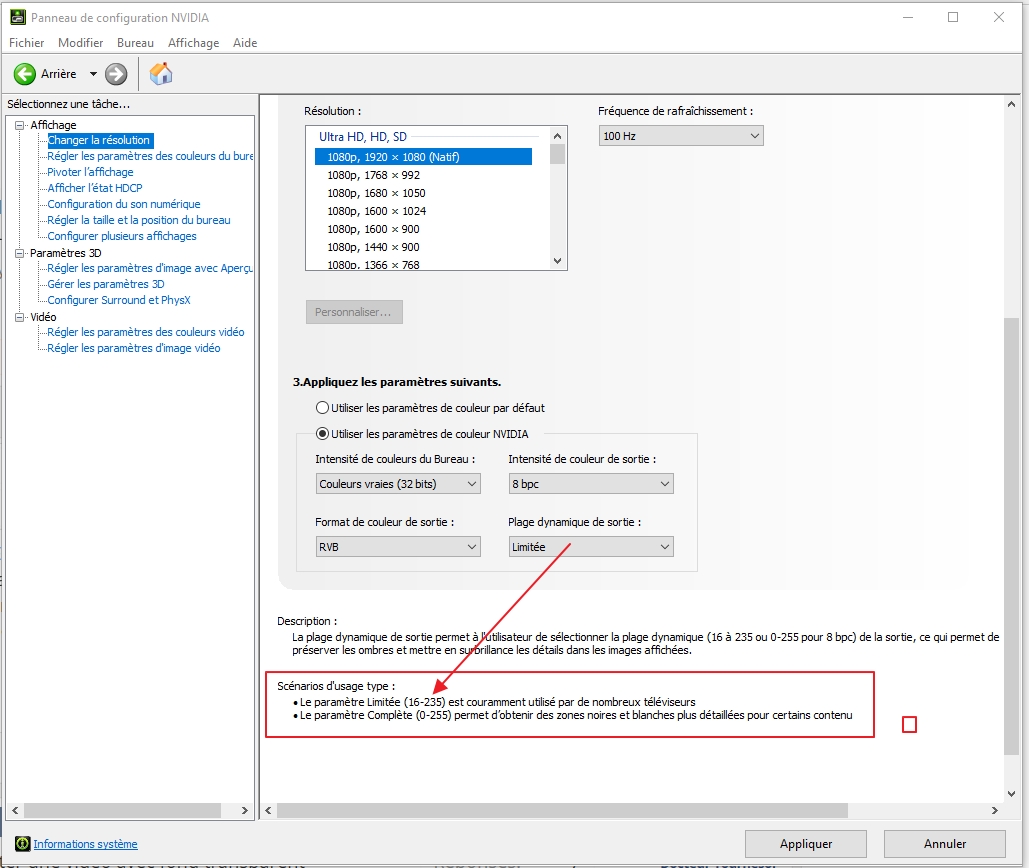
Task: Click the forward arrow icon in toolbar
Action: pyautogui.click(x=116, y=74)
